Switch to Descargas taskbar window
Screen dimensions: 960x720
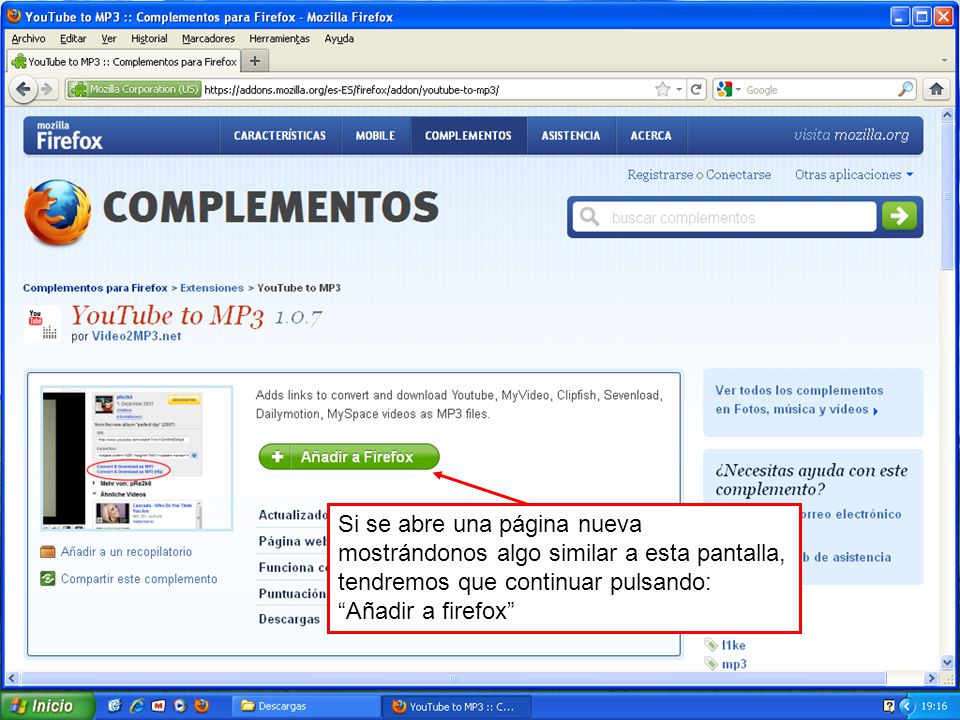[x=306, y=706]
